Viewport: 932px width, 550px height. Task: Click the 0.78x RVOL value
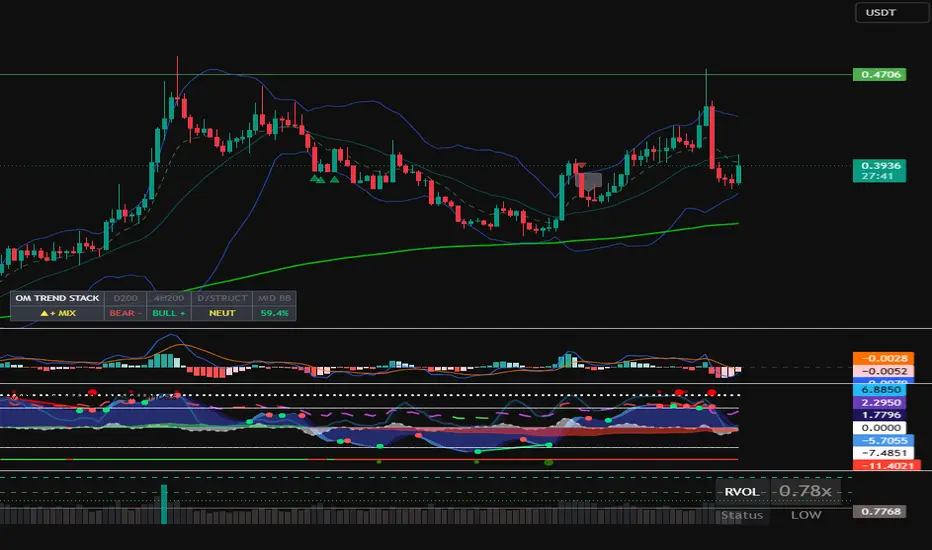point(805,491)
